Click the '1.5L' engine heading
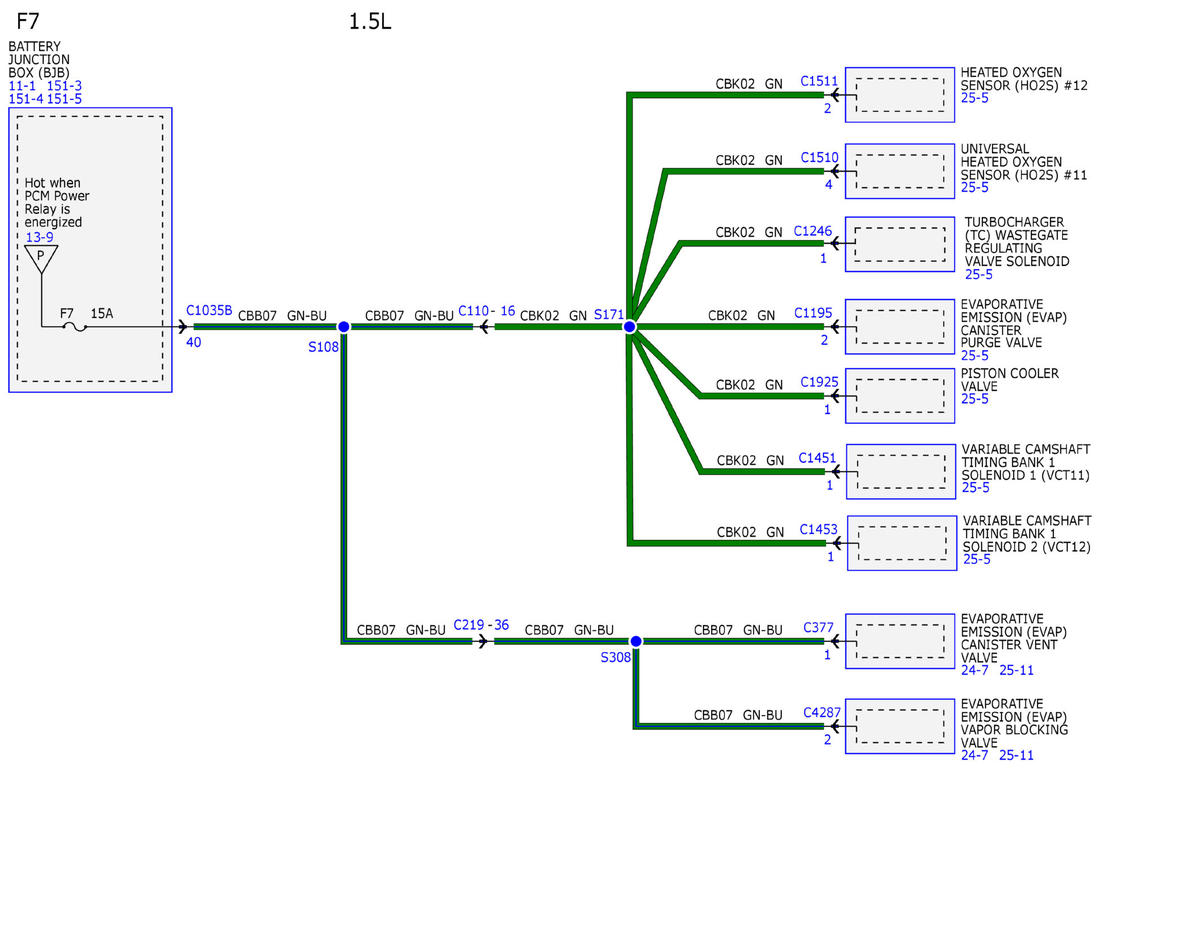 point(370,21)
